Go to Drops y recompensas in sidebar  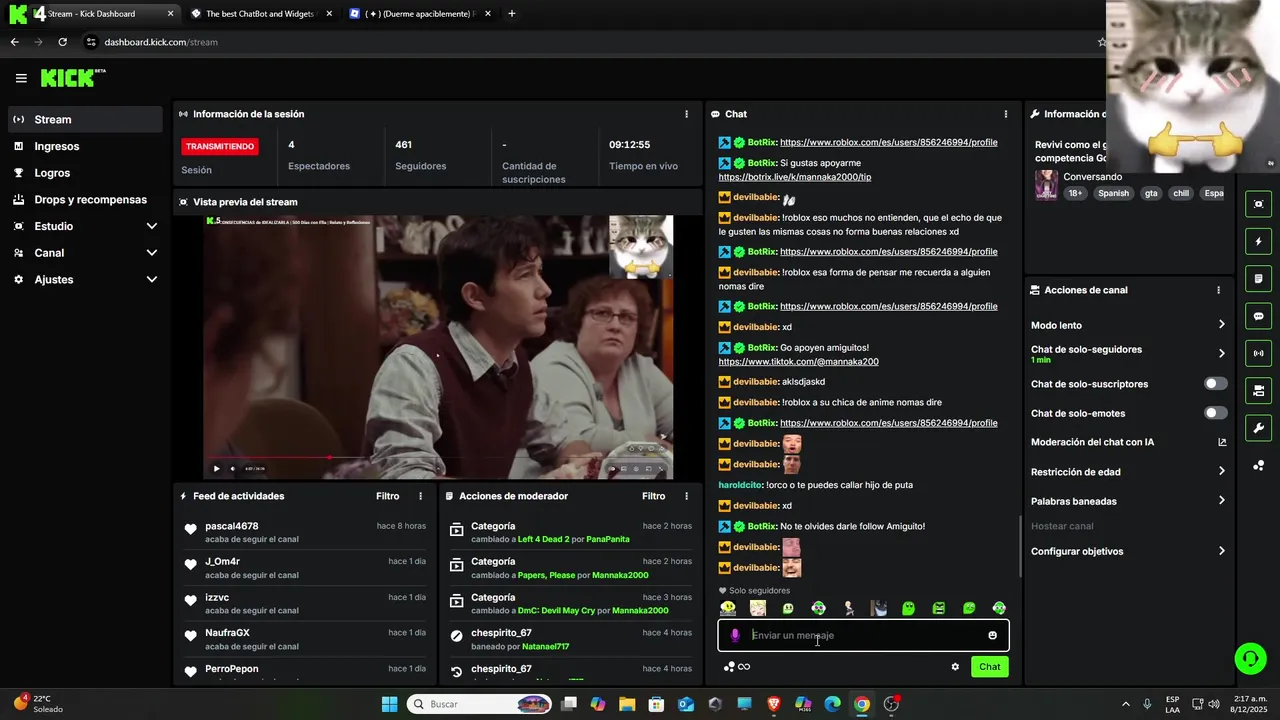85,199
